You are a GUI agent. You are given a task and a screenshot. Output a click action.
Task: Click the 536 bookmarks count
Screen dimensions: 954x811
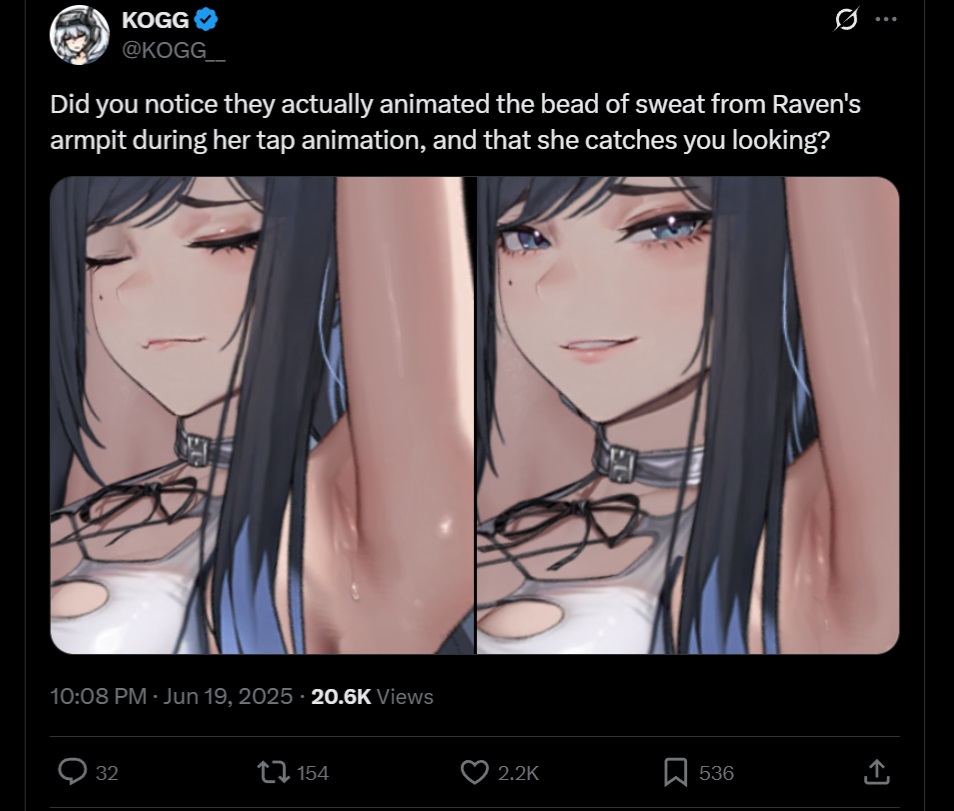716,773
